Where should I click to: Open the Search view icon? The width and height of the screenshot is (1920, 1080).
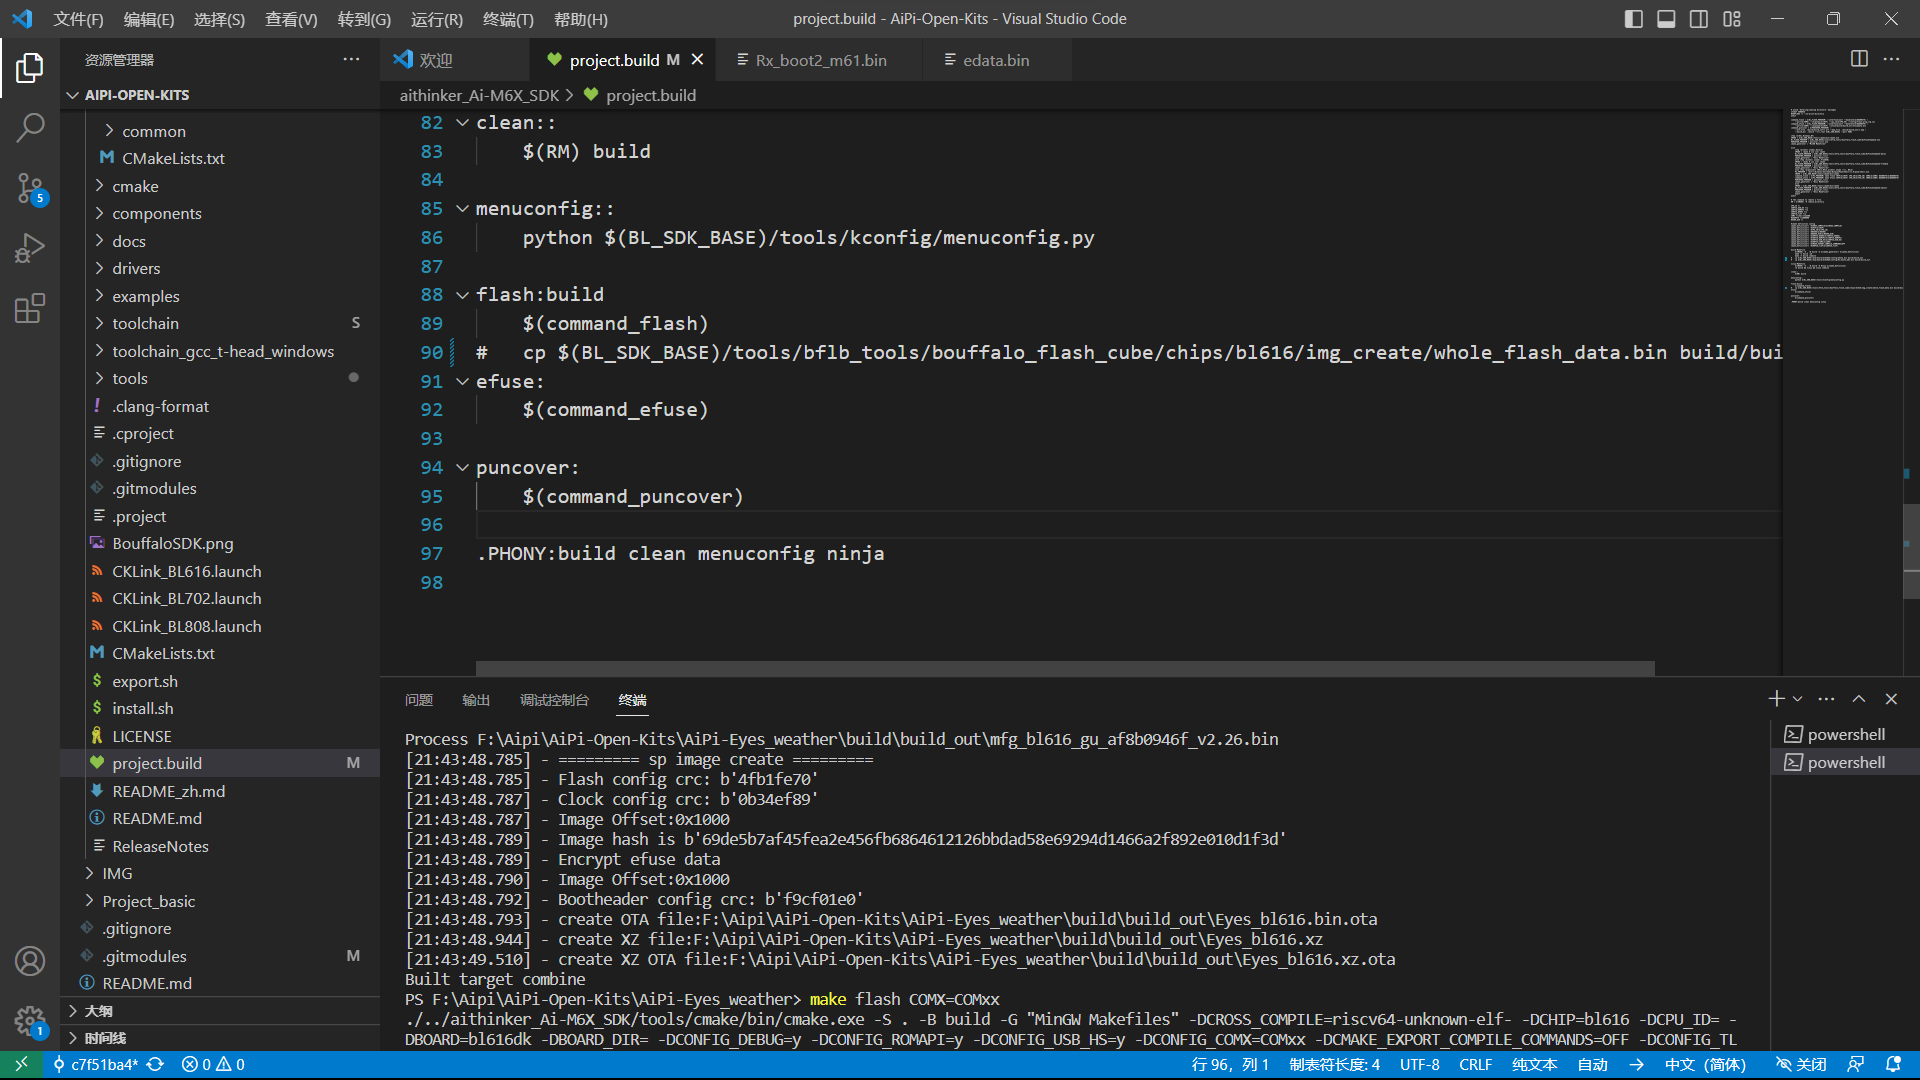tap(30, 127)
